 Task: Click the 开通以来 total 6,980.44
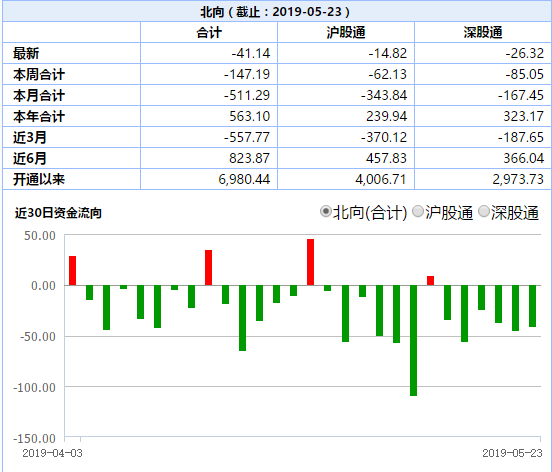tap(244, 179)
